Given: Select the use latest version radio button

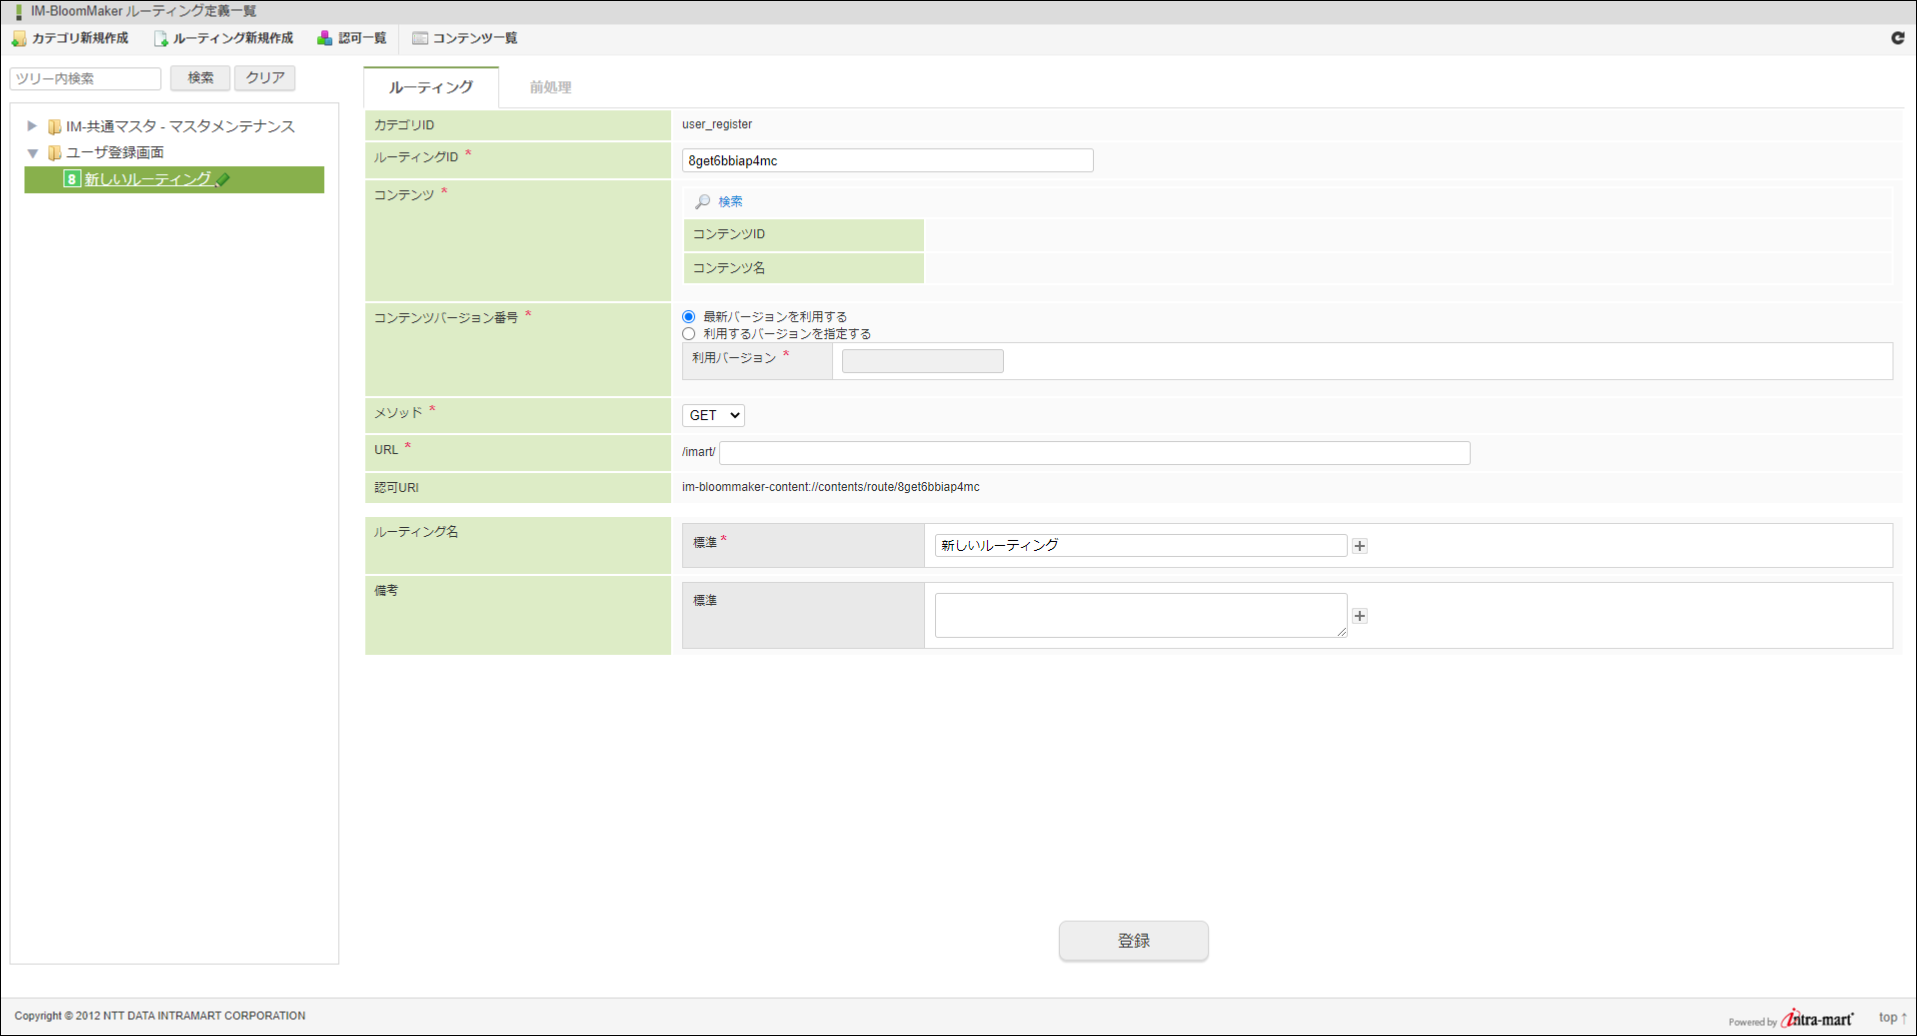Looking at the screenshot, I should coord(689,317).
